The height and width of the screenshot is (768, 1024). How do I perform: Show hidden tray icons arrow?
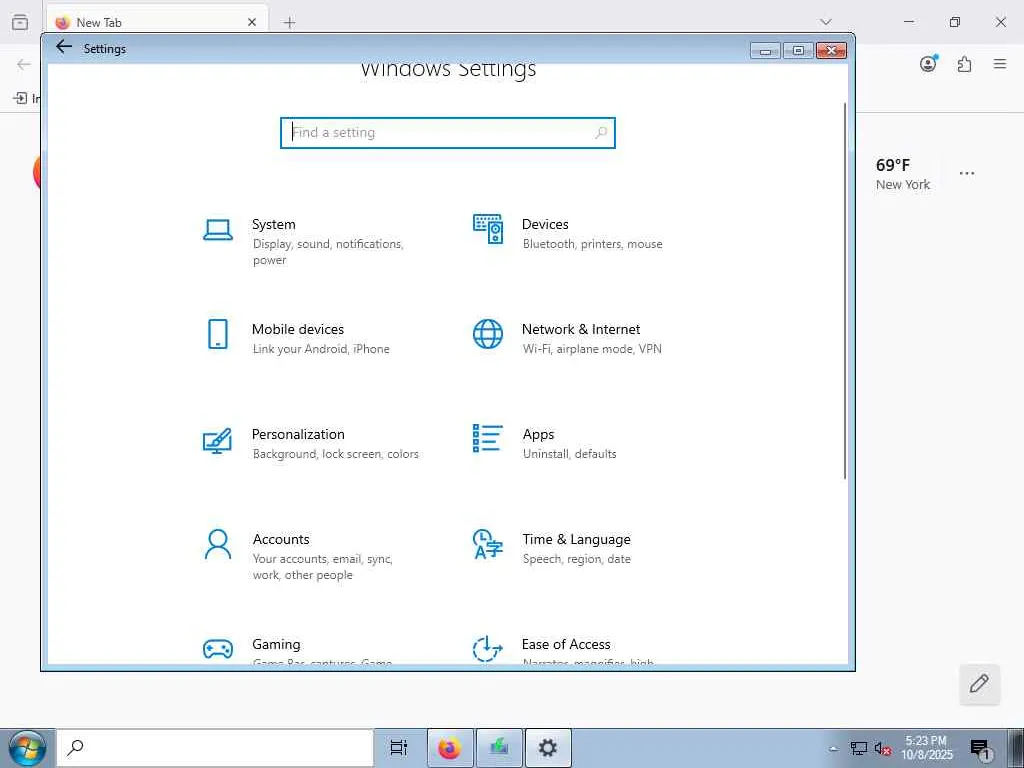pos(834,749)
